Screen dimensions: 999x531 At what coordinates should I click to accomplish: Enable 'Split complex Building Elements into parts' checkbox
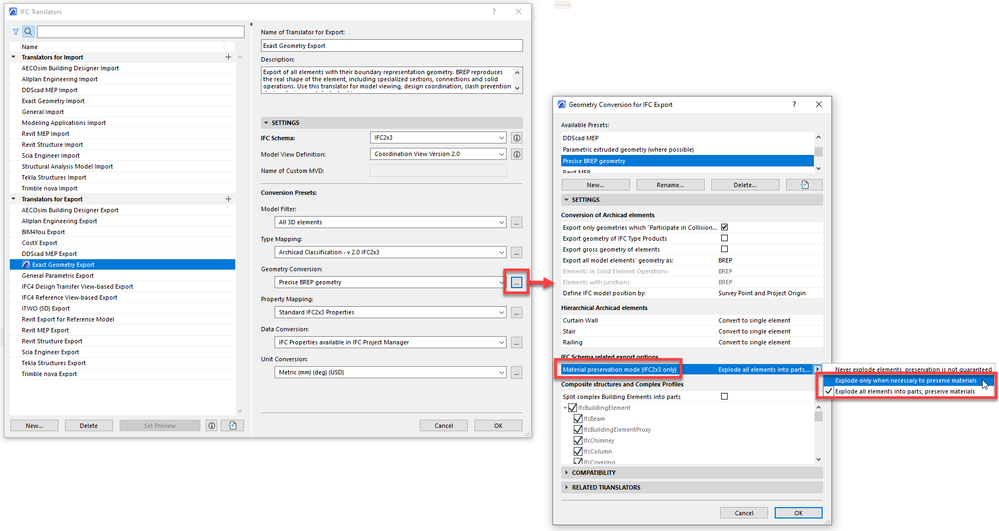724,396
